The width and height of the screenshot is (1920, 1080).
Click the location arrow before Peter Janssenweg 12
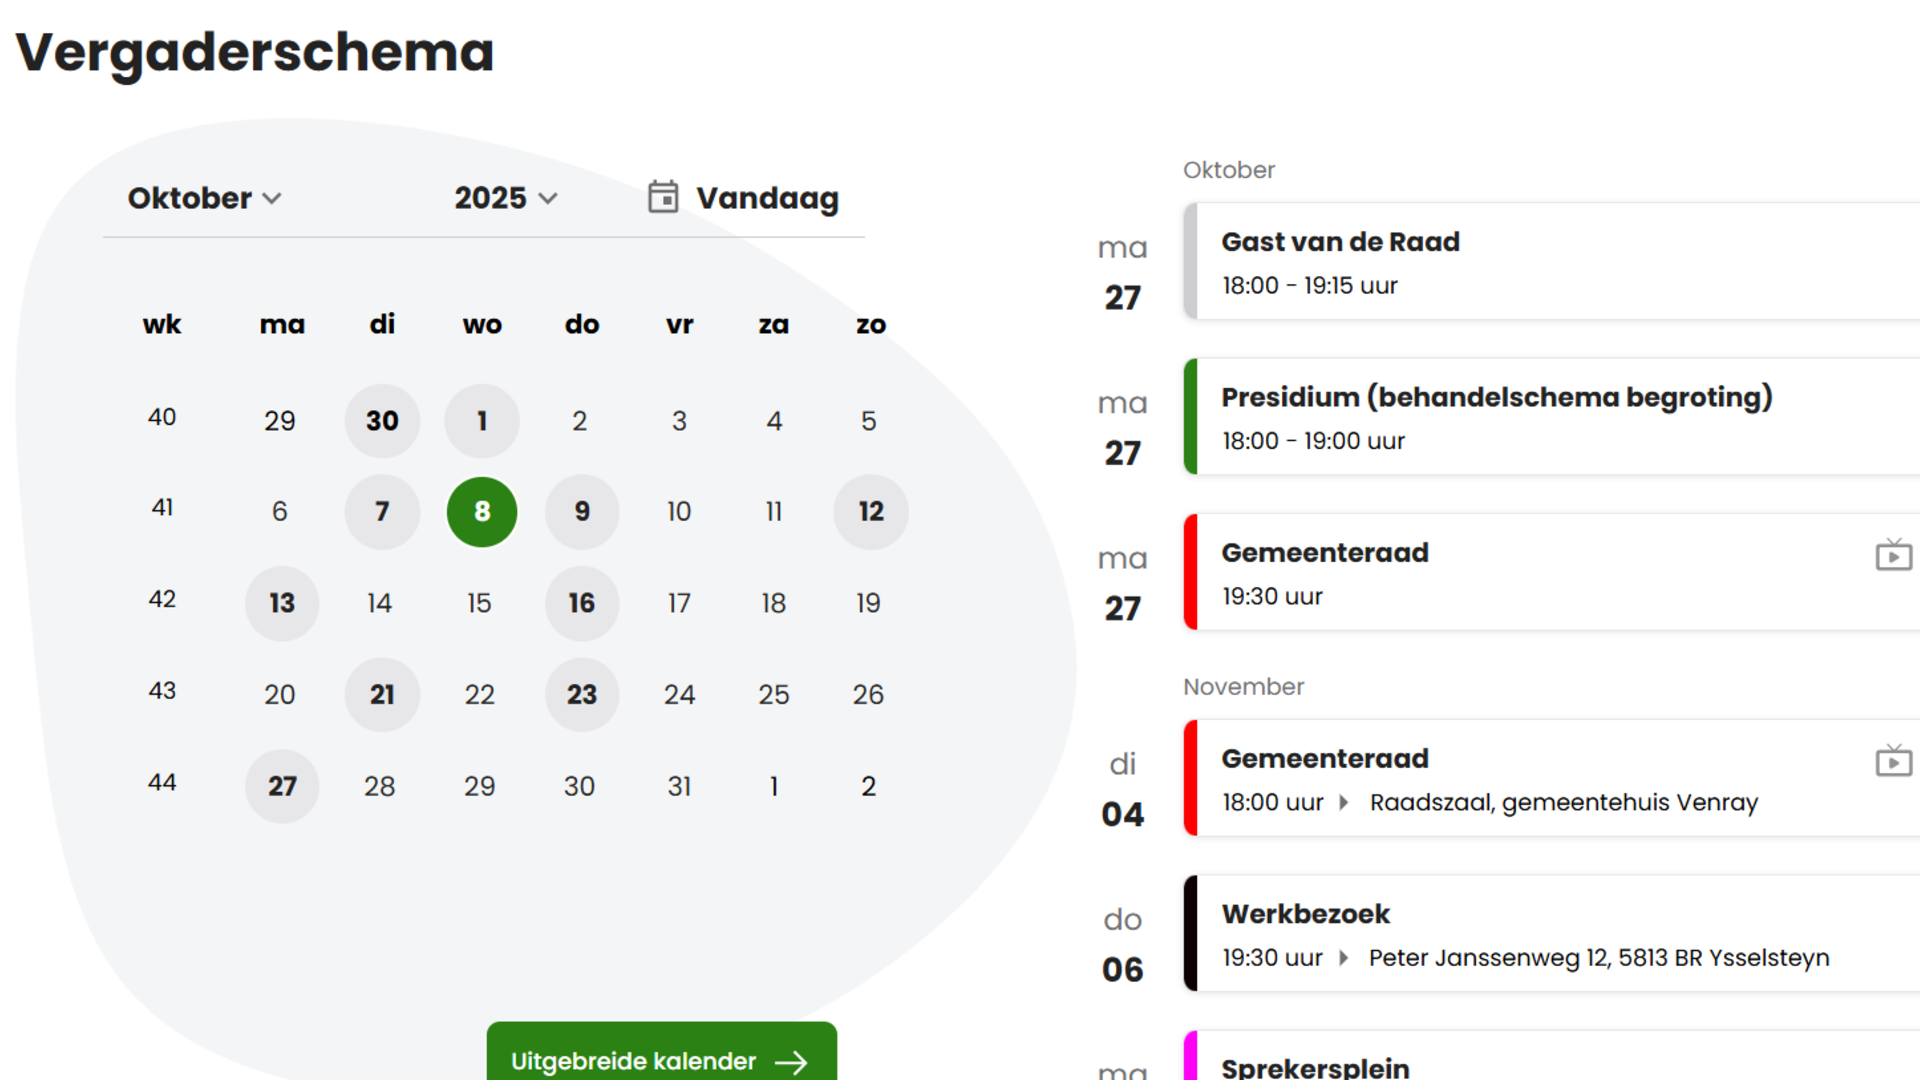click(1344, 958)
